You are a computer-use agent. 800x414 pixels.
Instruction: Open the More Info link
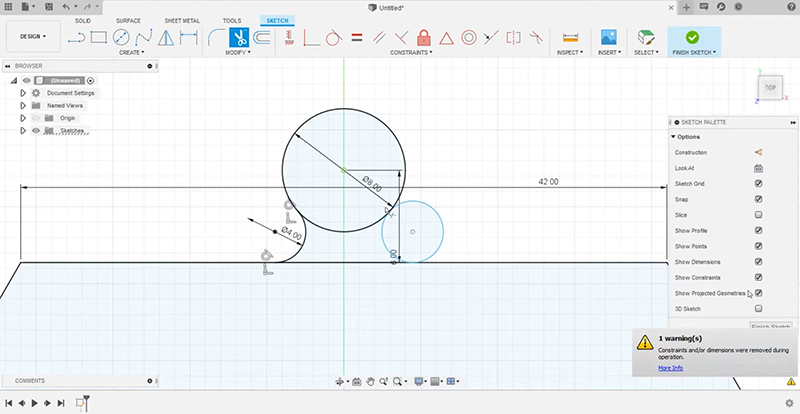coord(670,368)
